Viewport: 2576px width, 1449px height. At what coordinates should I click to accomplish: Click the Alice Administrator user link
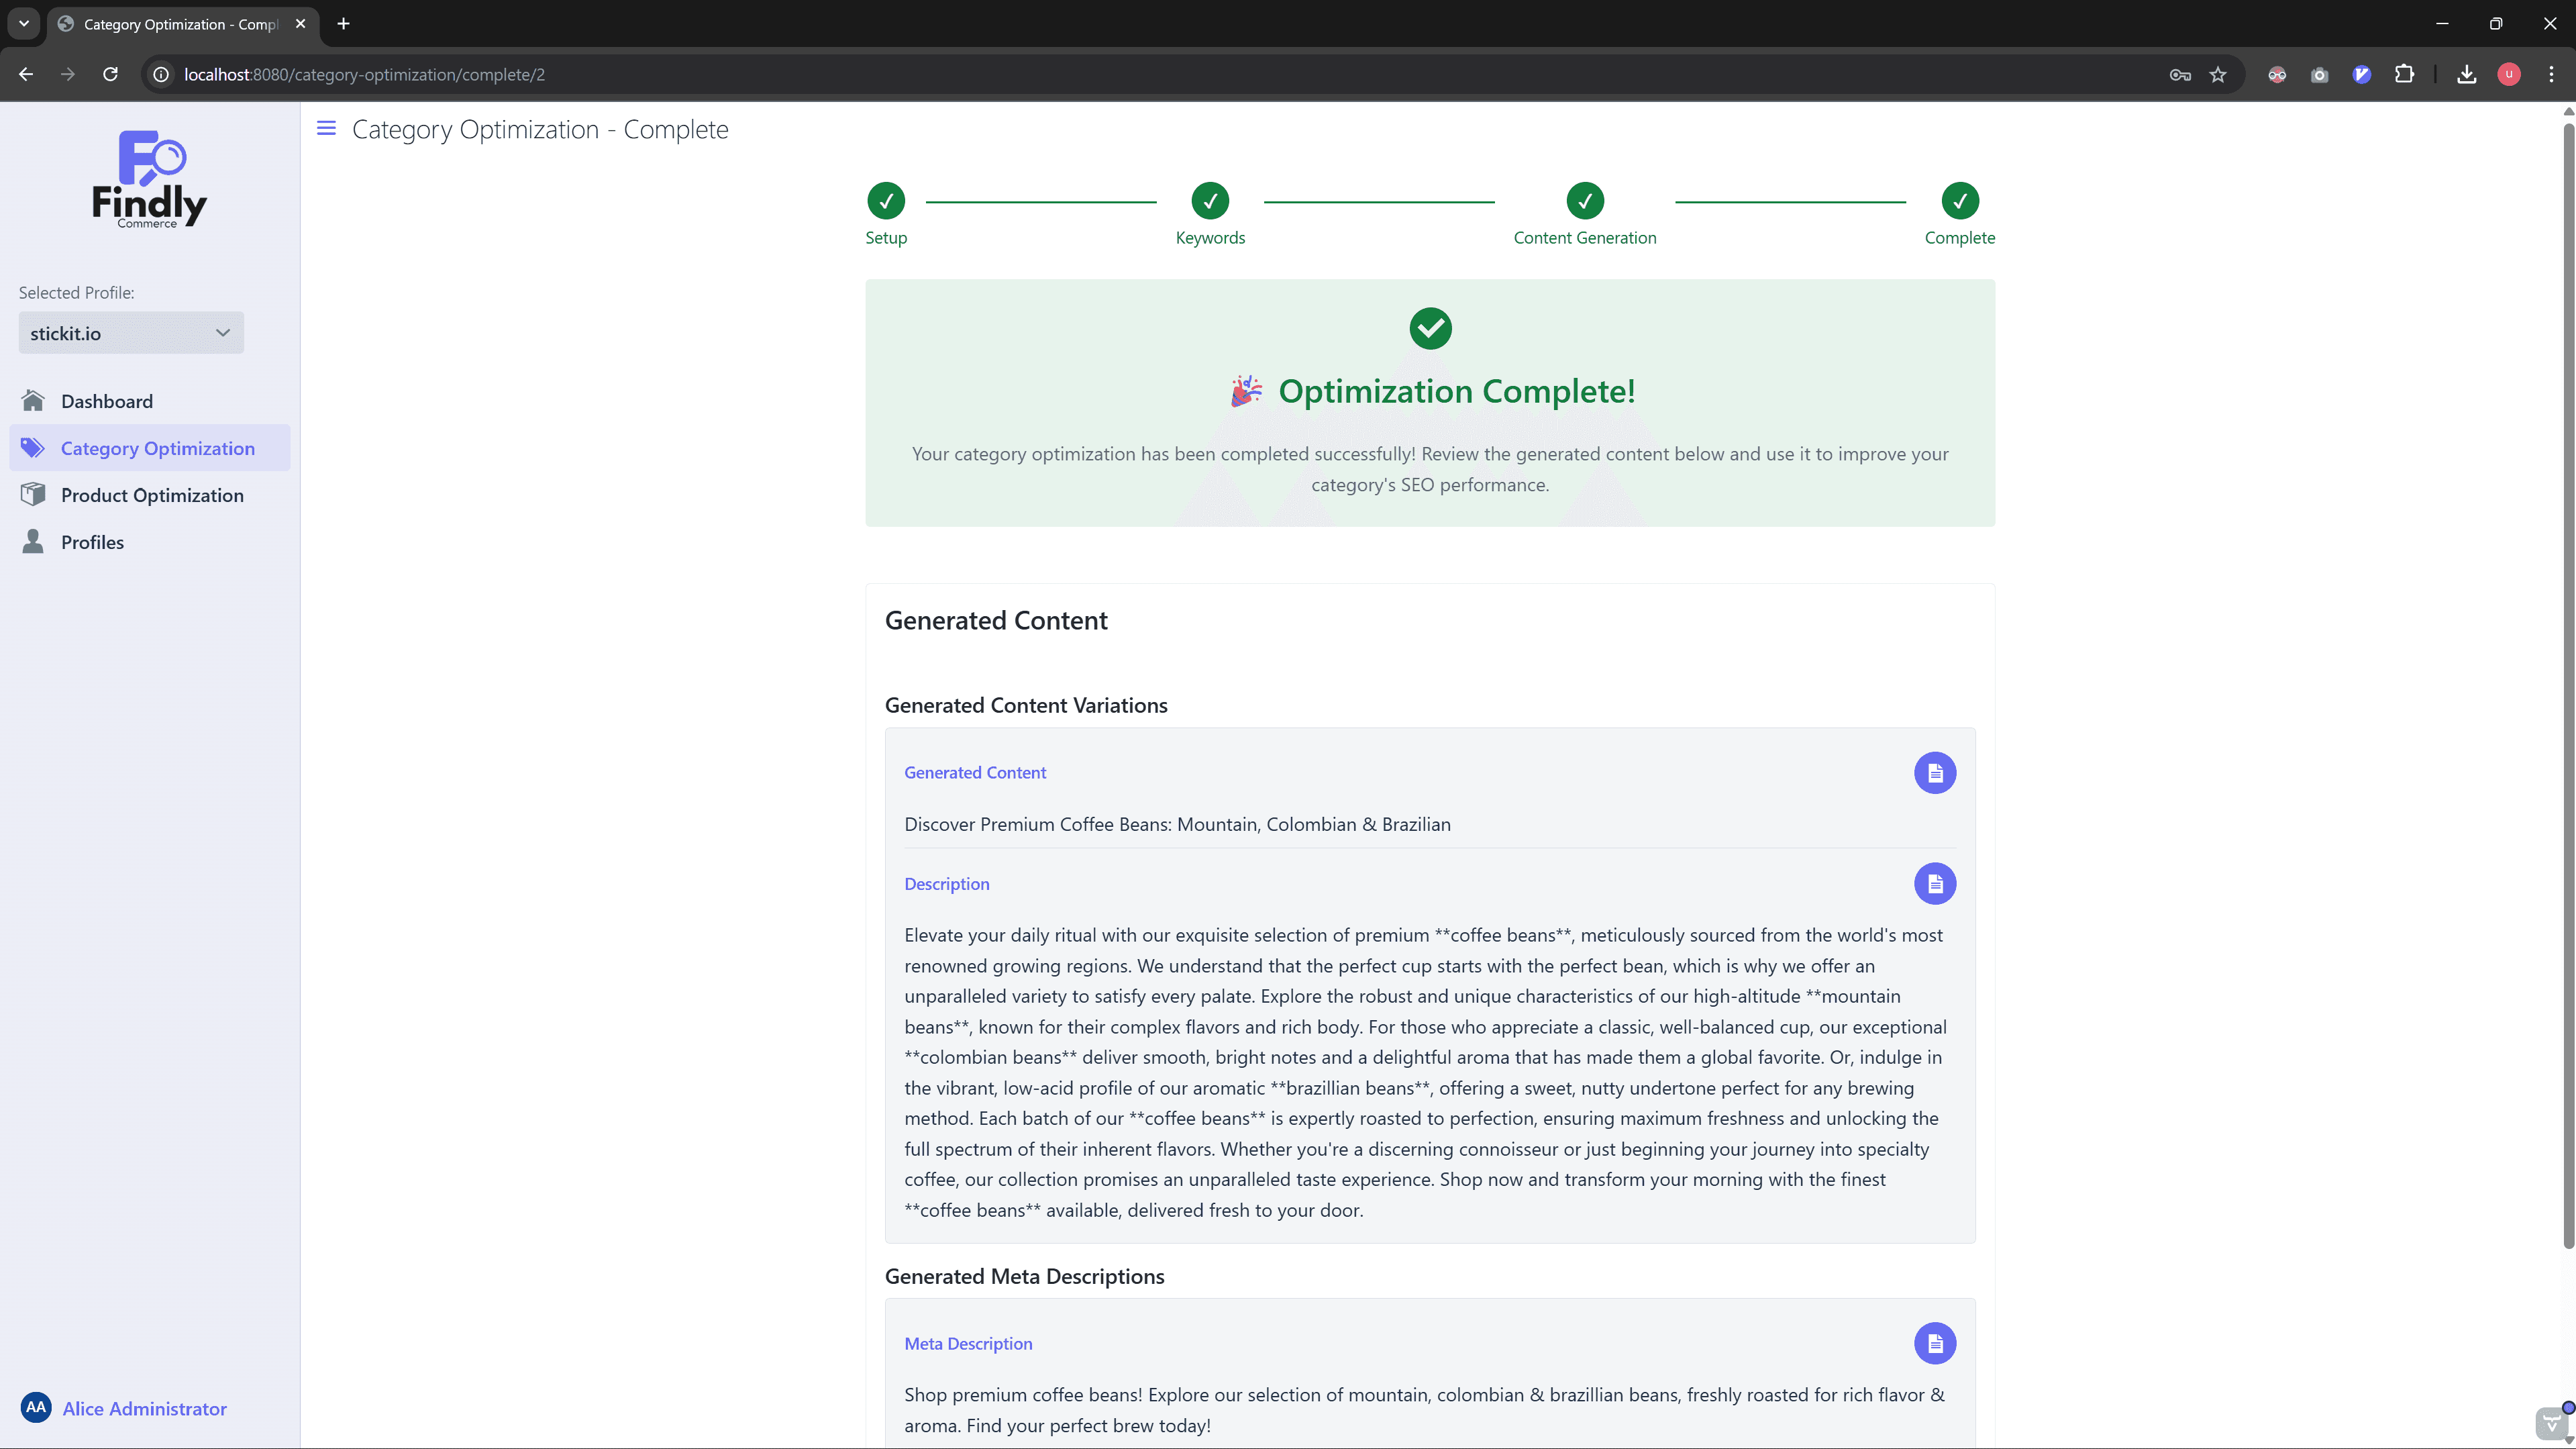point(144,1408)
